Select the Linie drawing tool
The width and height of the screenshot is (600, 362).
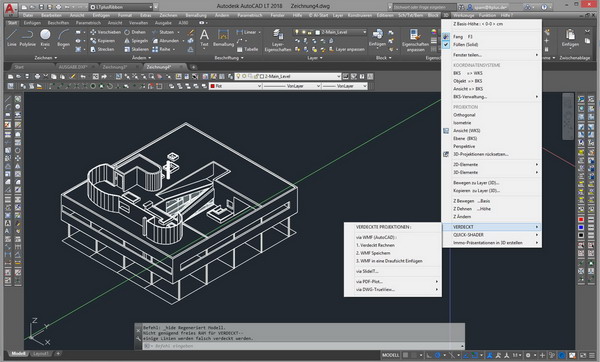[12, 38]
